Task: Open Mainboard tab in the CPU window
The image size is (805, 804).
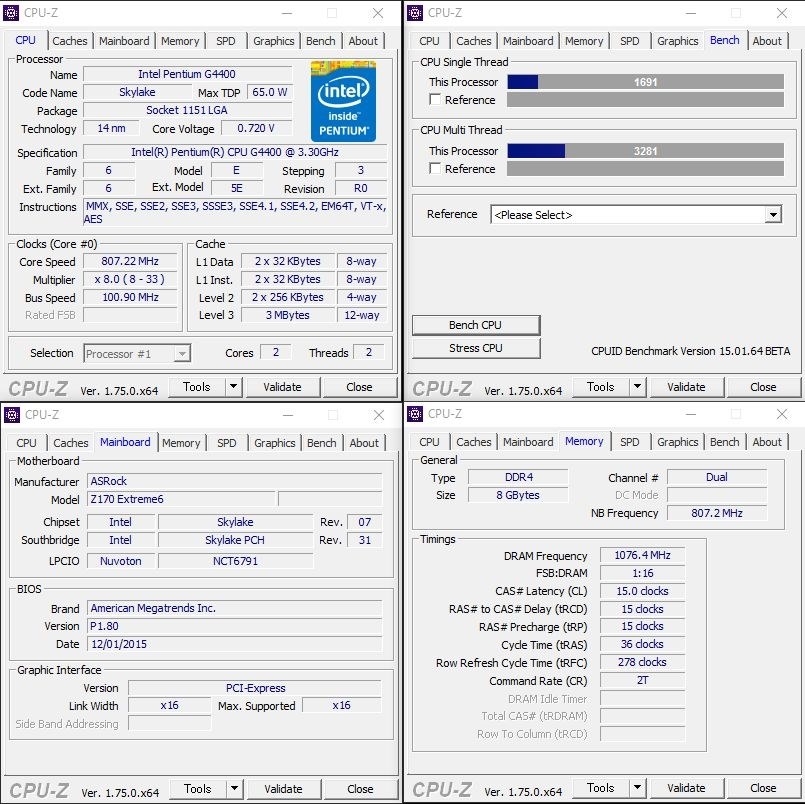Action: click(x=124, y=41)
